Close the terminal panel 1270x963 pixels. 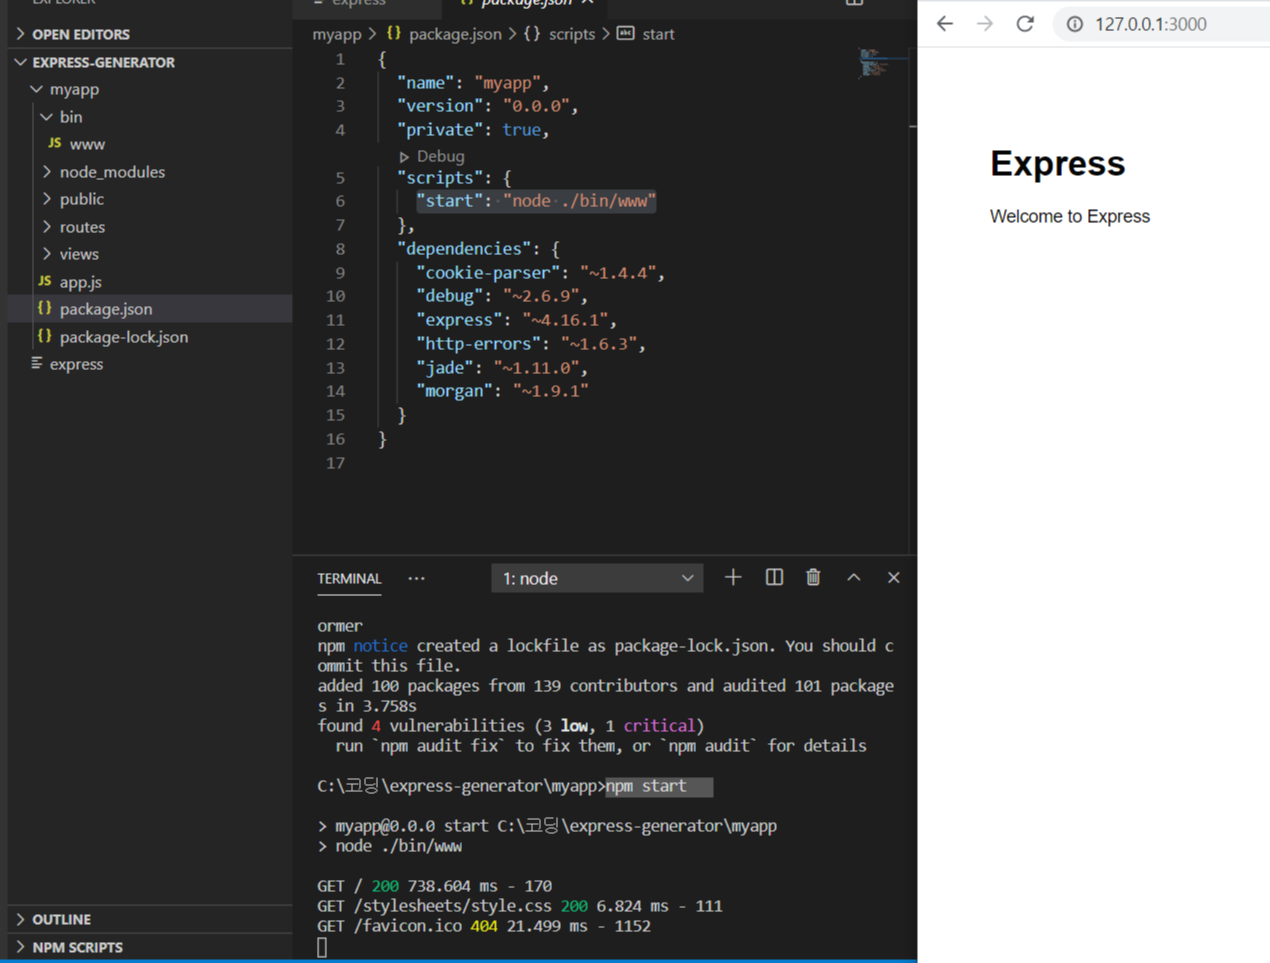pos(894,578)
